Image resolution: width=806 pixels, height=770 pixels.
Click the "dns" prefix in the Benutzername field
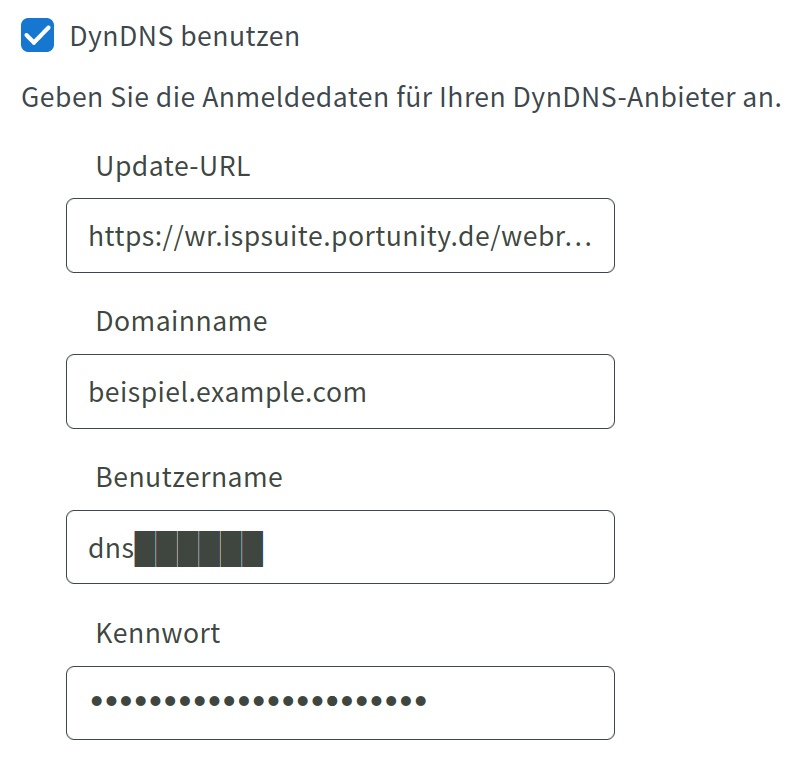click(110, 548)
